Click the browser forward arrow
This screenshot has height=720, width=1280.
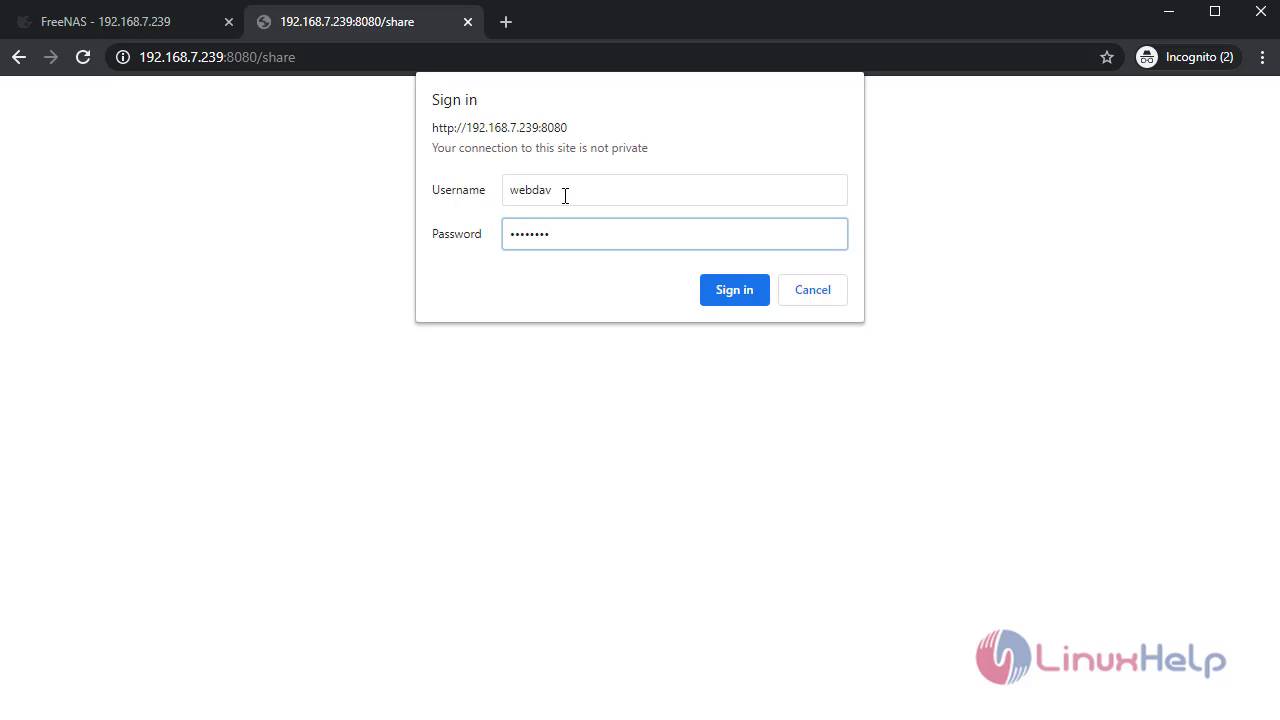click(x=51, y=57)
